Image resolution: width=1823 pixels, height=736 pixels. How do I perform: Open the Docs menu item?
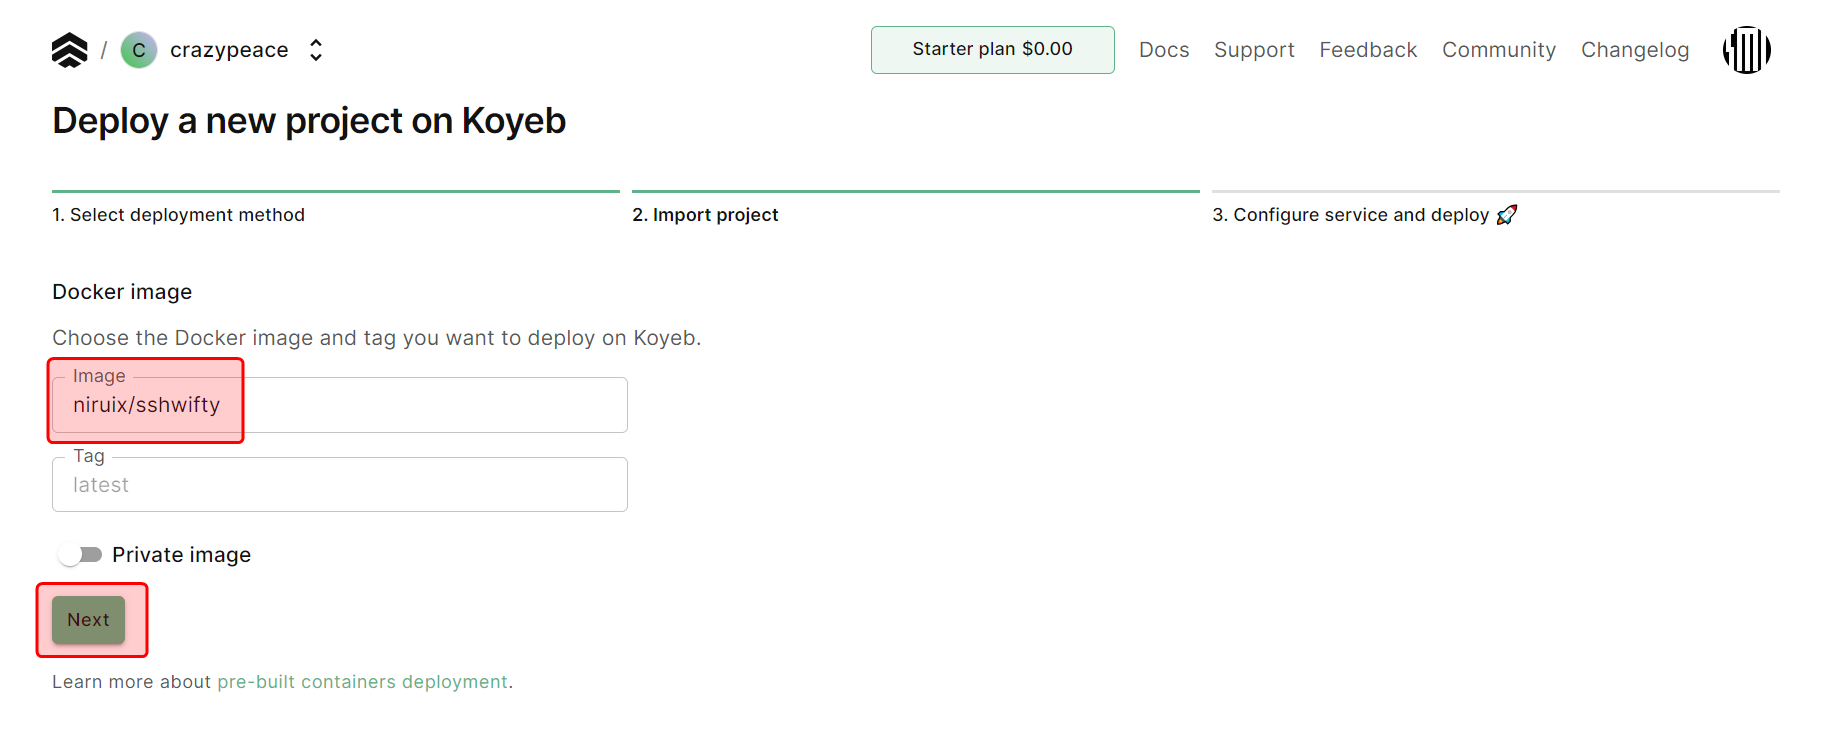[x=1164, y=50]
